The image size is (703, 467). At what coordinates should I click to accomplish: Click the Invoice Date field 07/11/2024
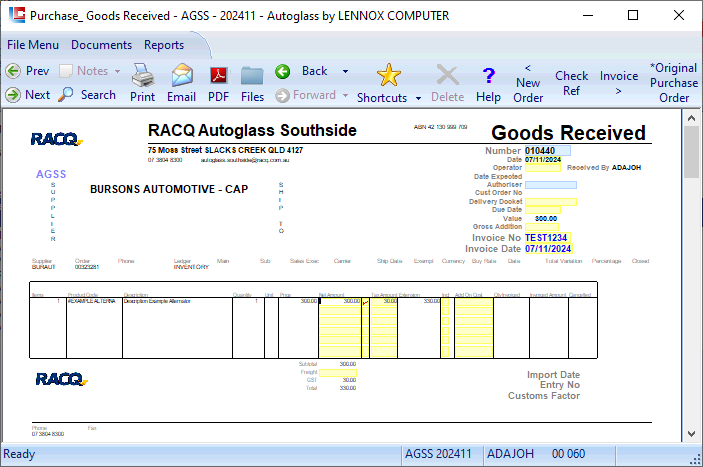pyautogui.click(x=549, y=249)
